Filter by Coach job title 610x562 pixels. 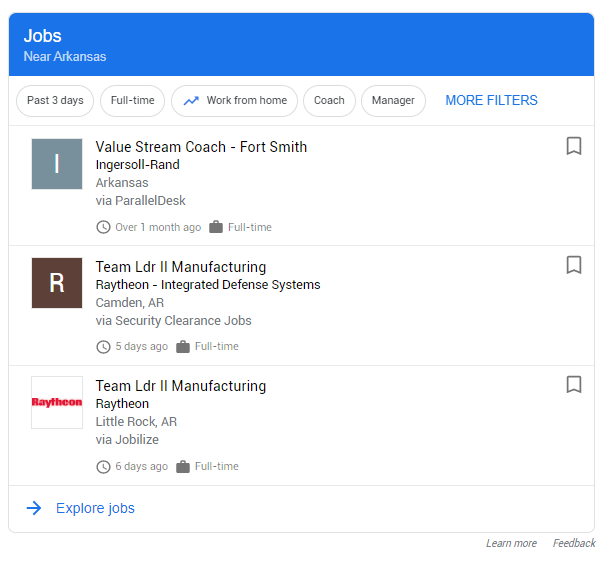[x=329, y=101]
